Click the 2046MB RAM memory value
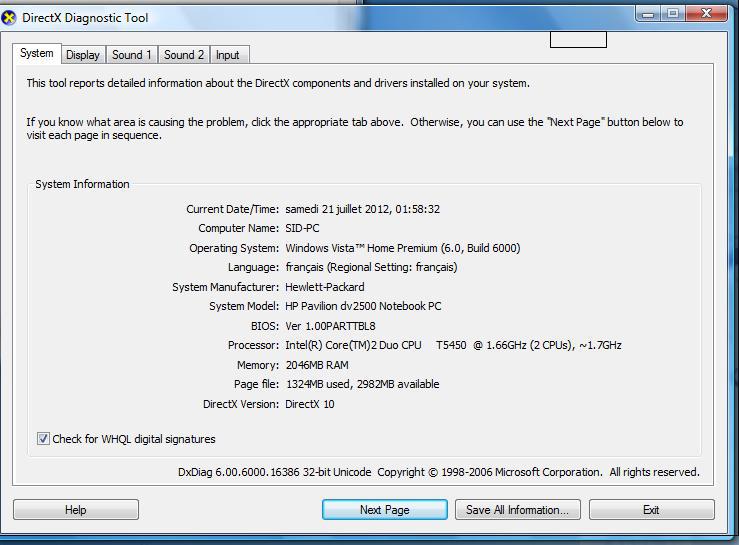 tap(317, 365)
